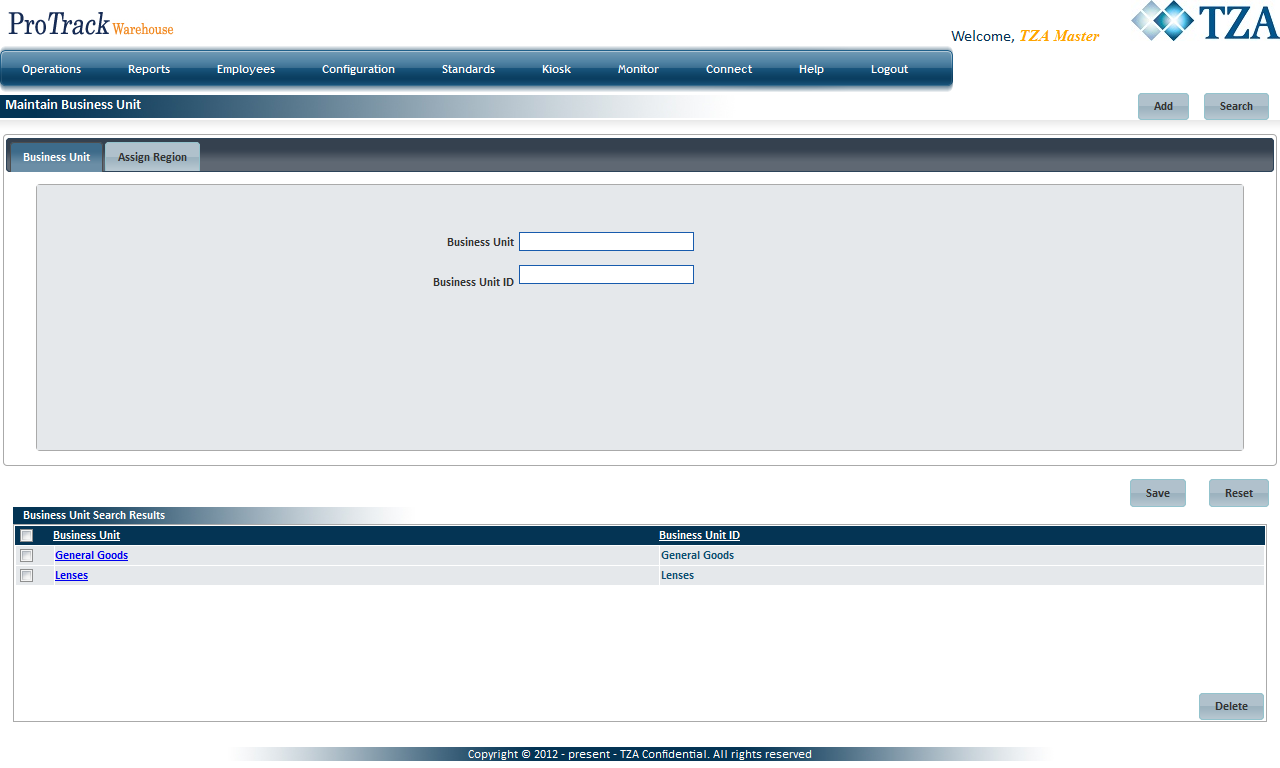Viewport: 1280px width, 768px height.
Task: Sort by the Business Unit ID column header
Action: pyautogui.click(x=699, y=536)
